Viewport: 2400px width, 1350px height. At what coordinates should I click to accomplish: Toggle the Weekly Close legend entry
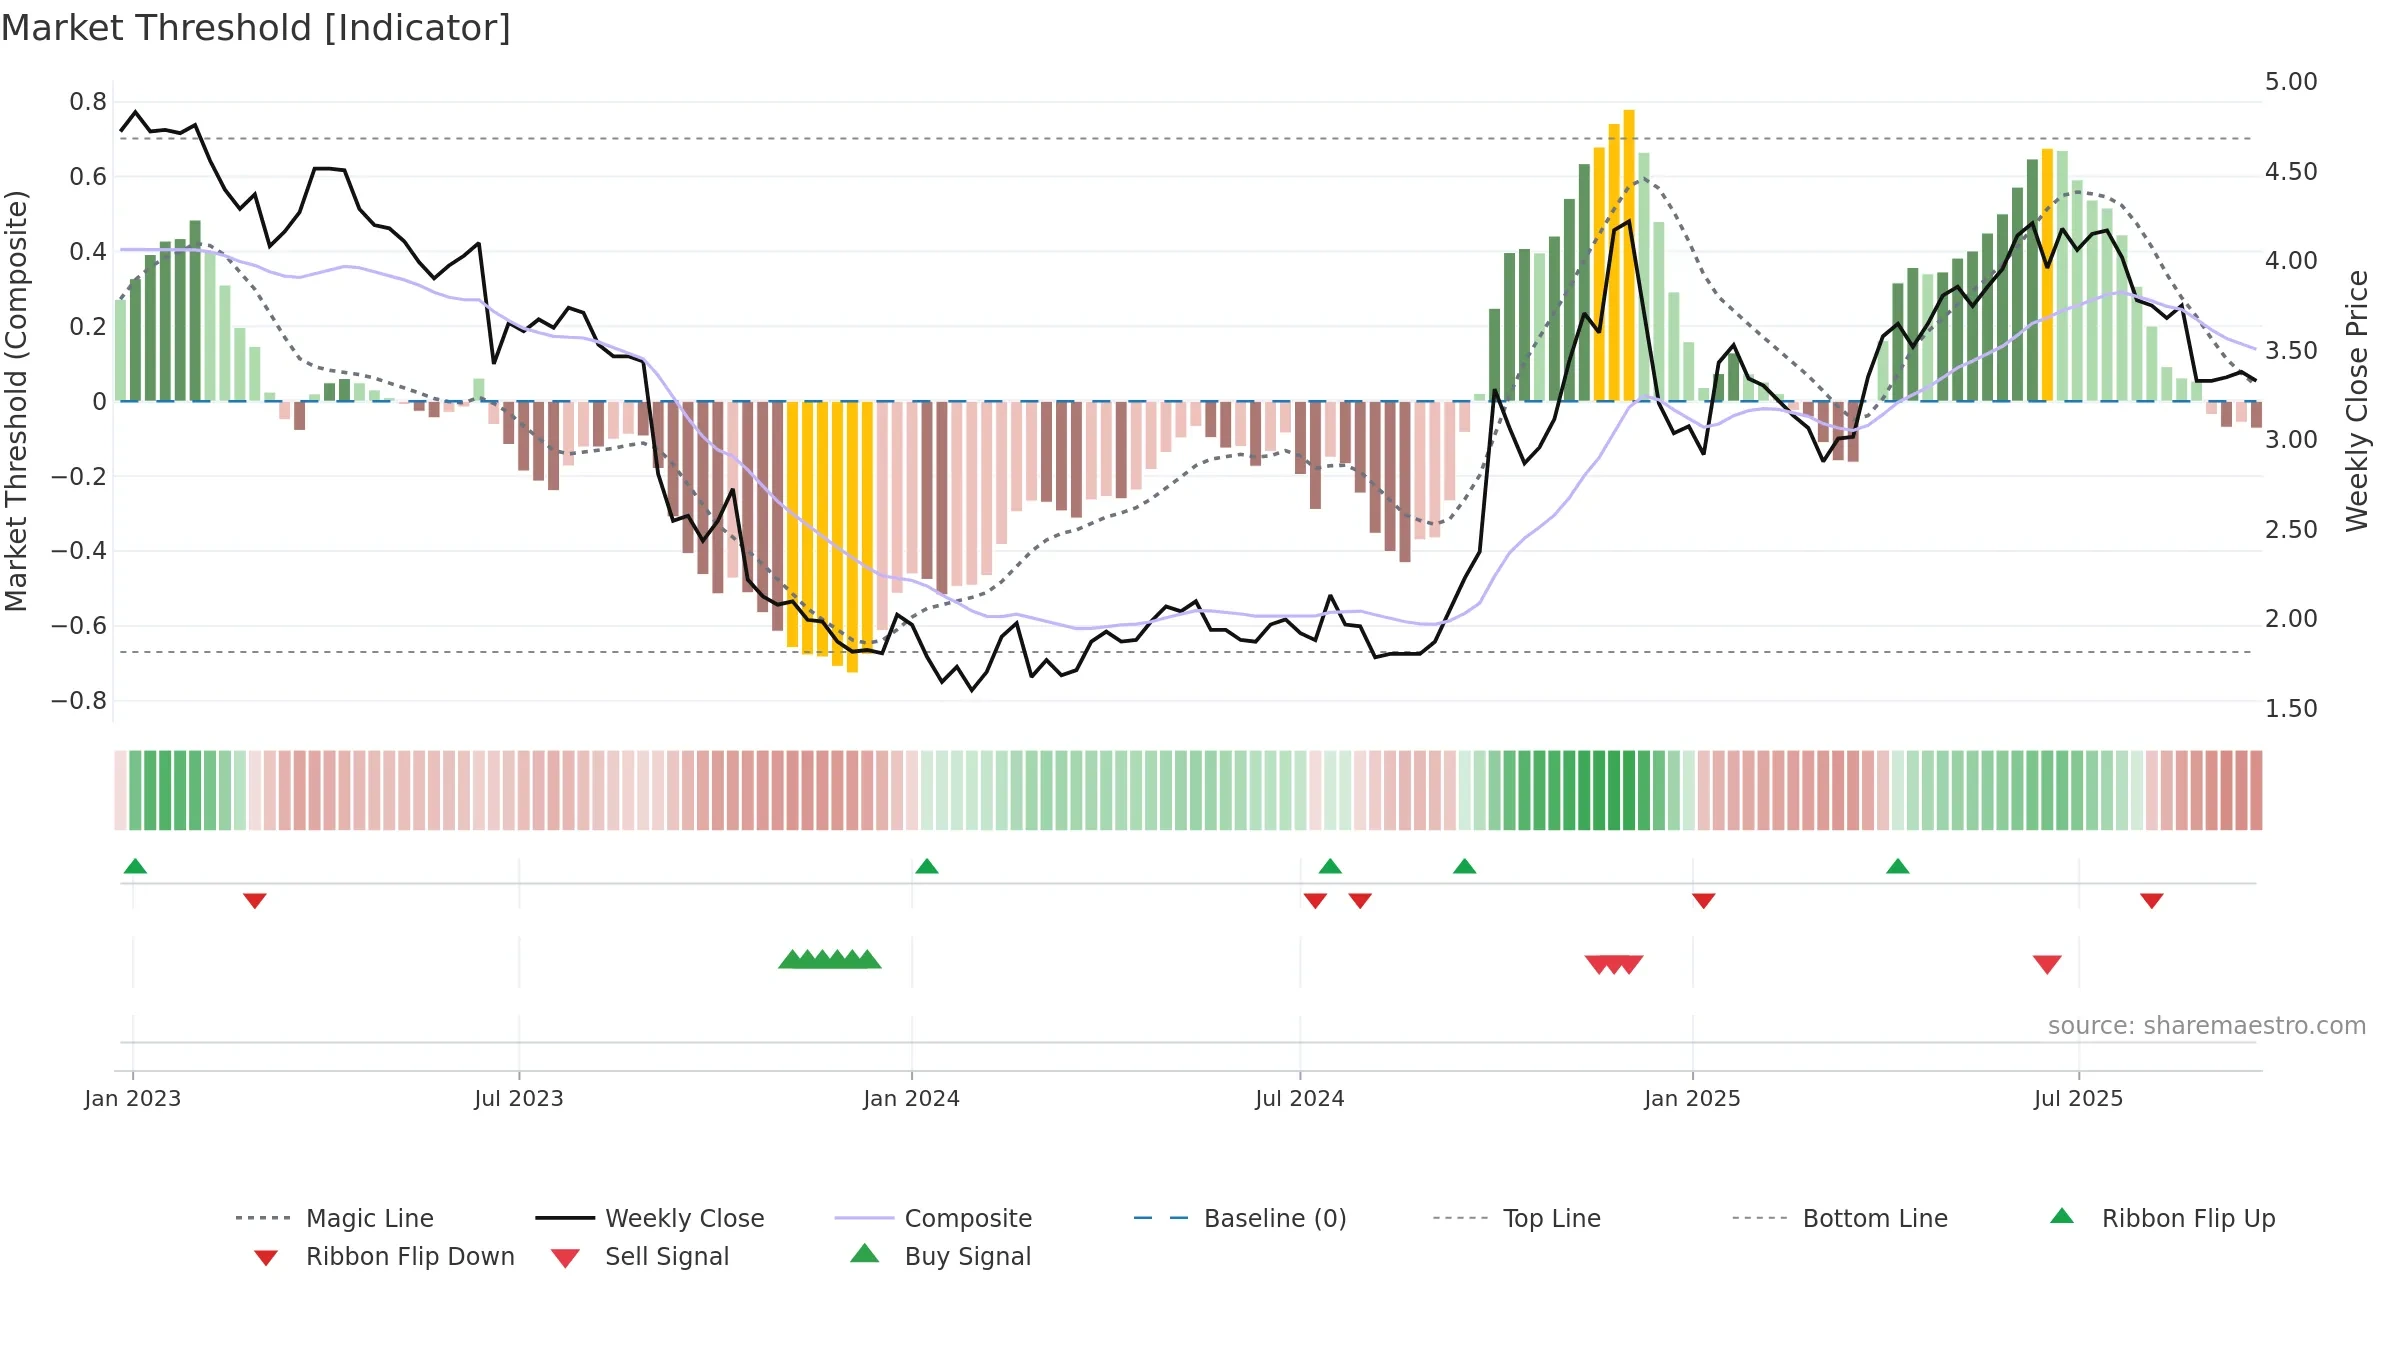click(650, 1218)
